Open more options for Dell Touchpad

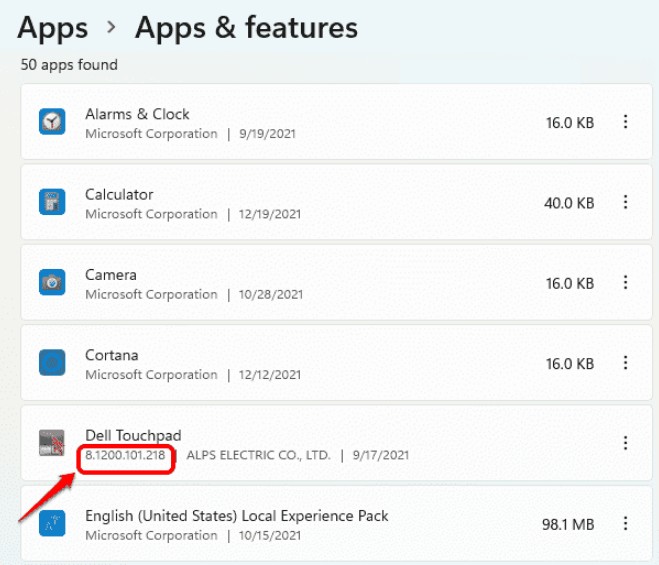pyautogui.click(x=625, y=443)
